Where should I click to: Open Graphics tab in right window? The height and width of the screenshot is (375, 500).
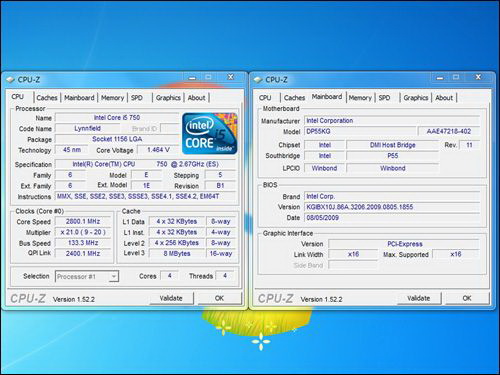click(x=416, y=98)
